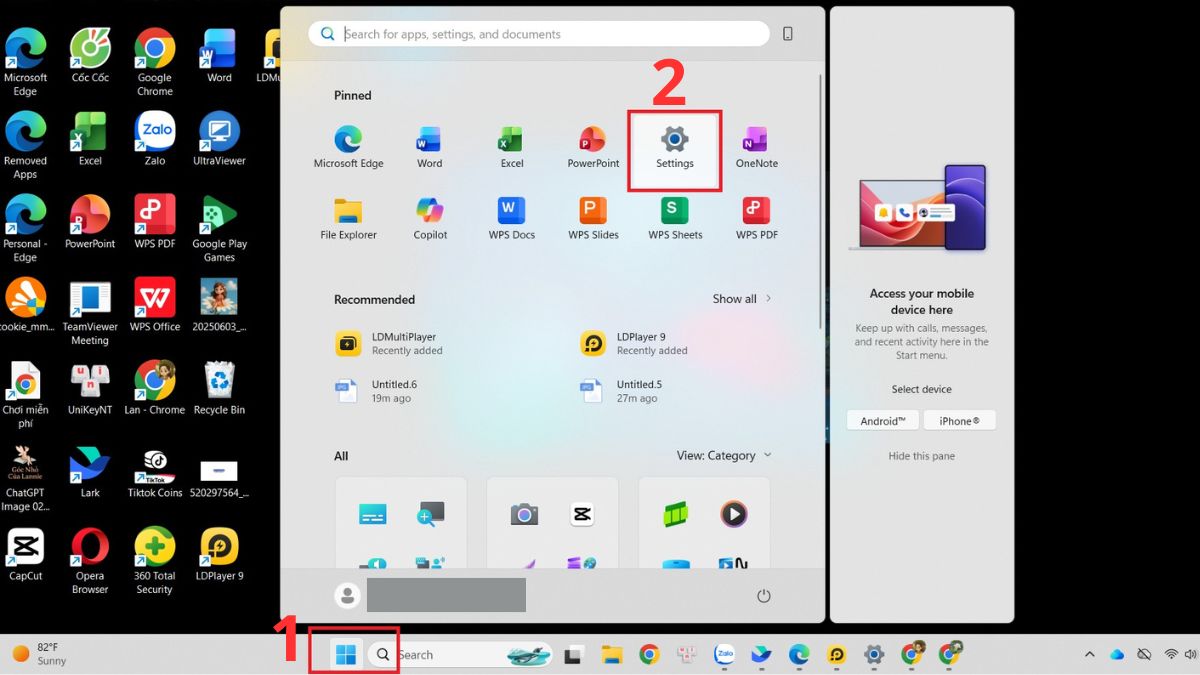Open pinned File Explorer
The width and height of the screenshot is (1200, 675).
click(348, 219)
